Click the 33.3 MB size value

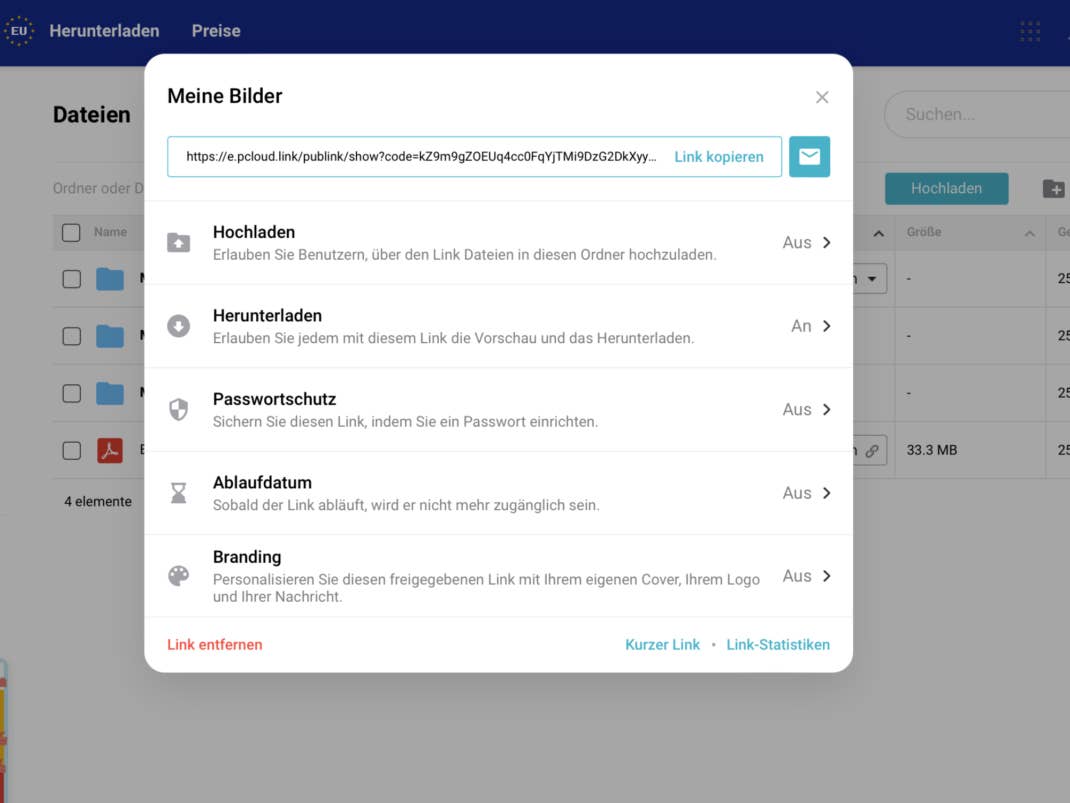(931, 450)
